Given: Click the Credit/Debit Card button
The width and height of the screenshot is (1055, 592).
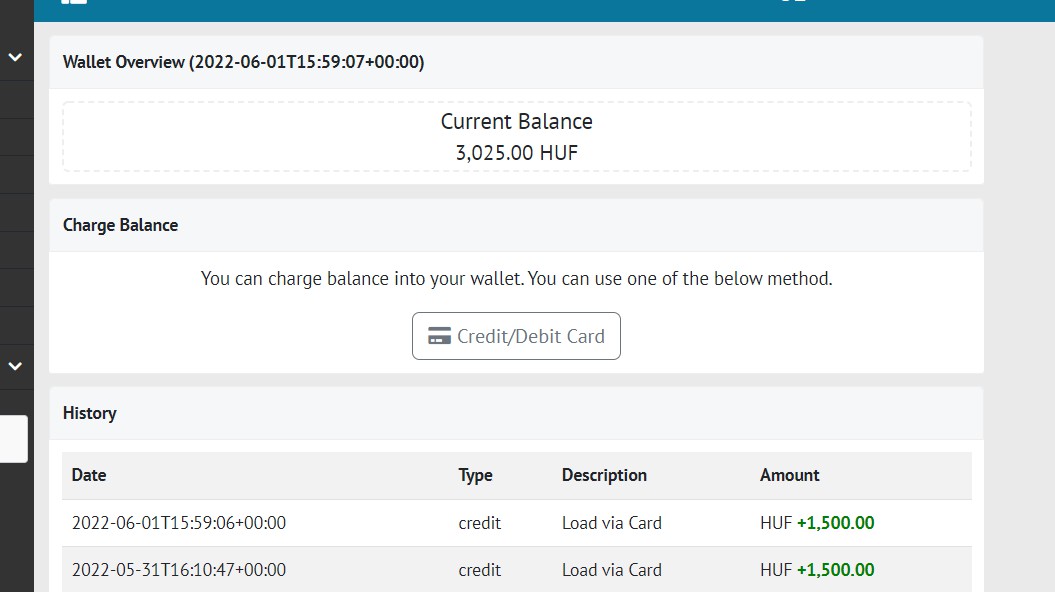Looking at the screenshot, I should (516, 336).
